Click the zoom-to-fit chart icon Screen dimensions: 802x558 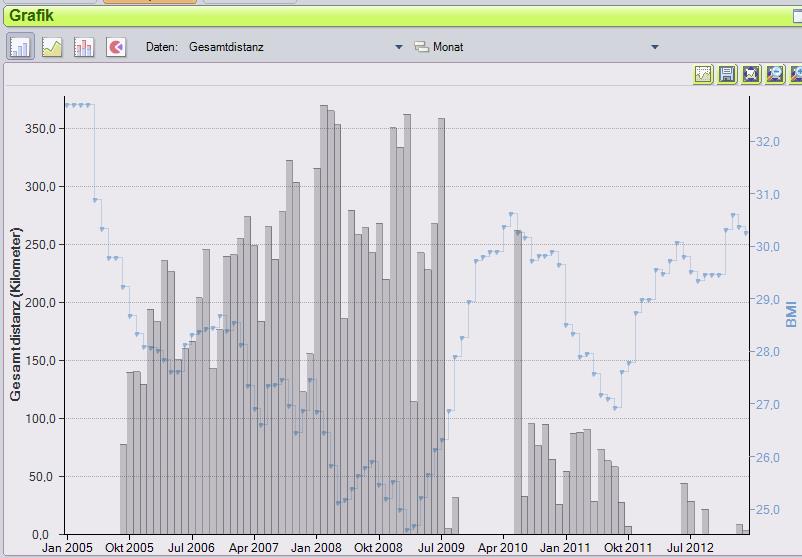click(x=750, y=74)
